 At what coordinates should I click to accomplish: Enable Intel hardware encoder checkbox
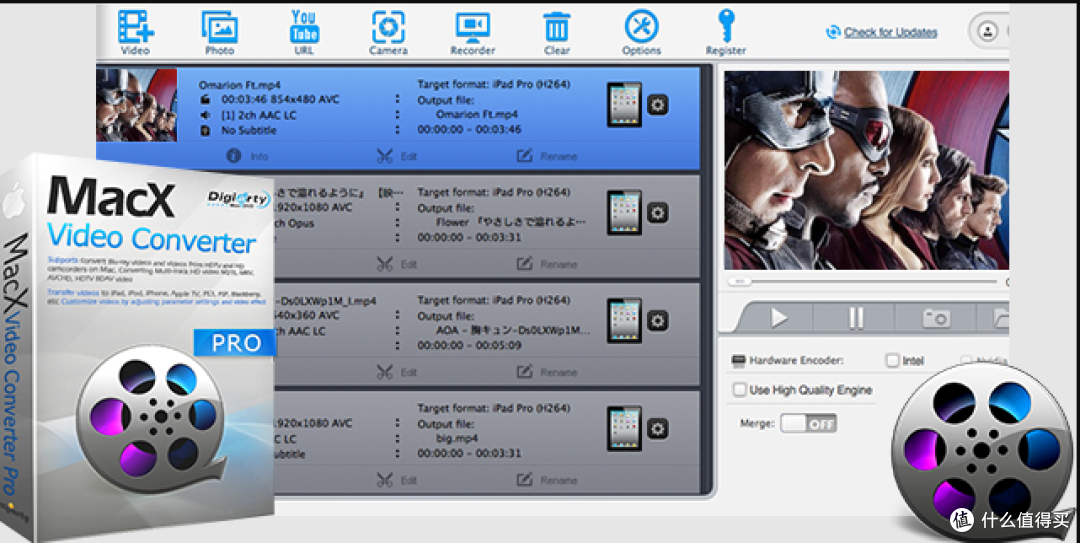(893, 360)
